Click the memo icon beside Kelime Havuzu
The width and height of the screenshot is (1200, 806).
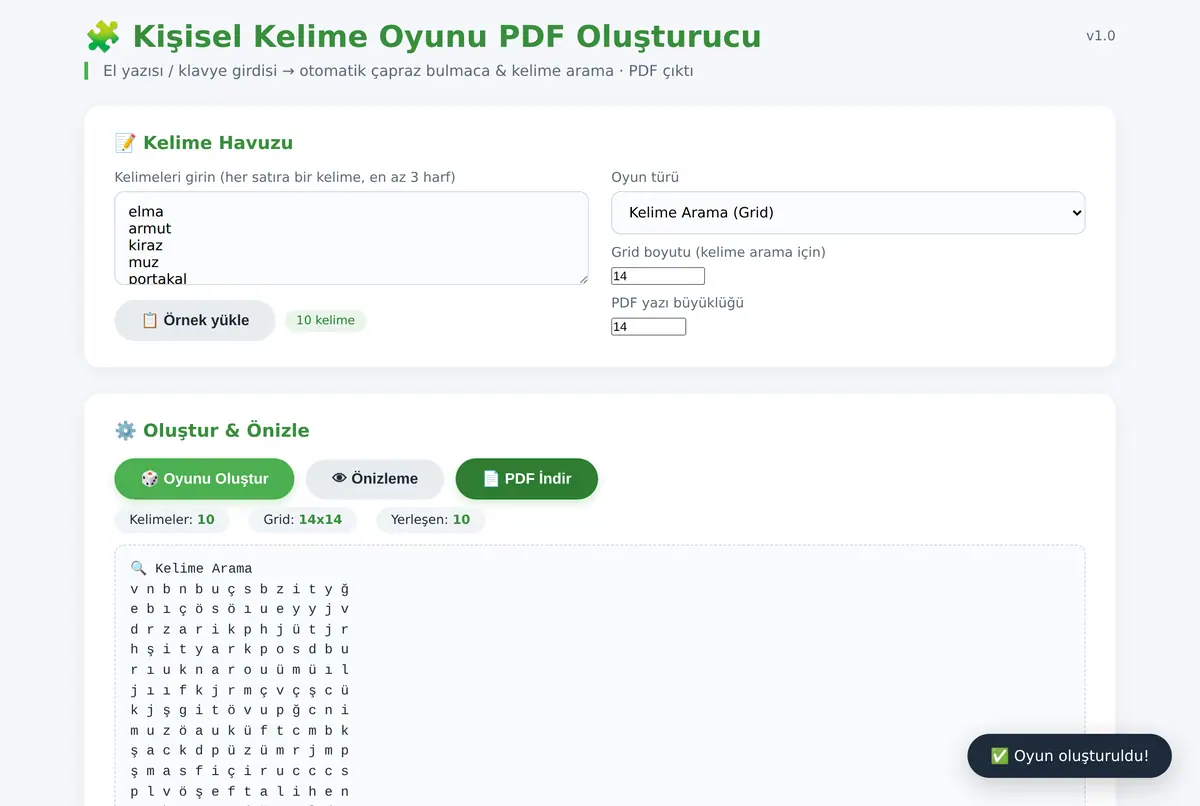[125, 143]
